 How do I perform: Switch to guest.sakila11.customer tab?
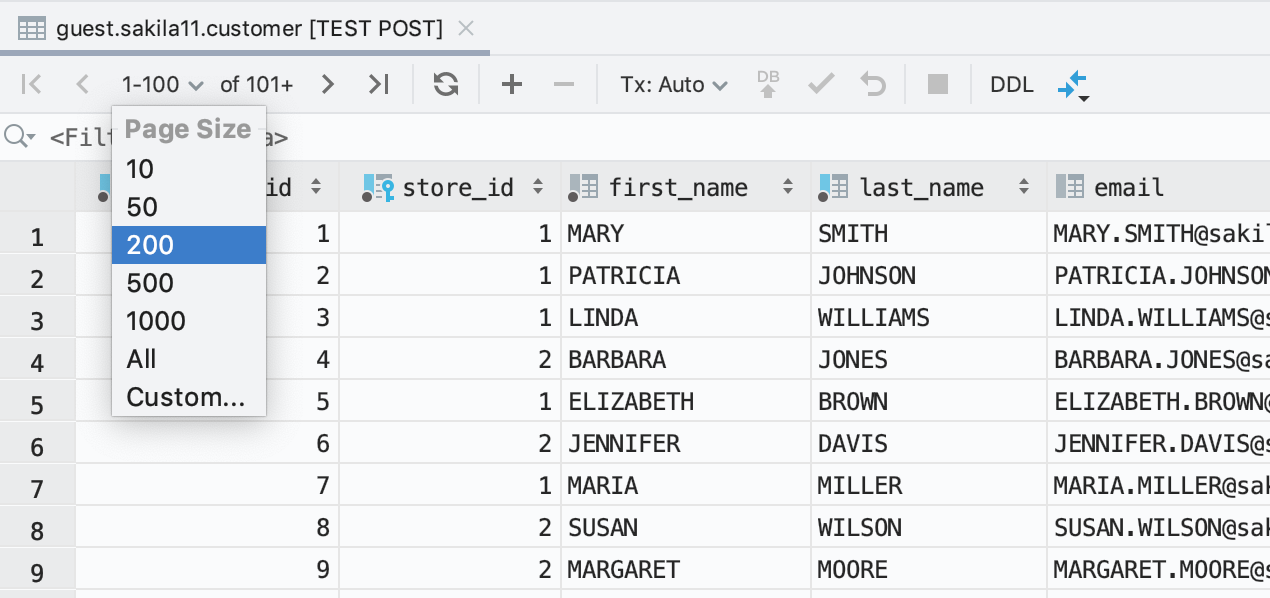[245, 29]
